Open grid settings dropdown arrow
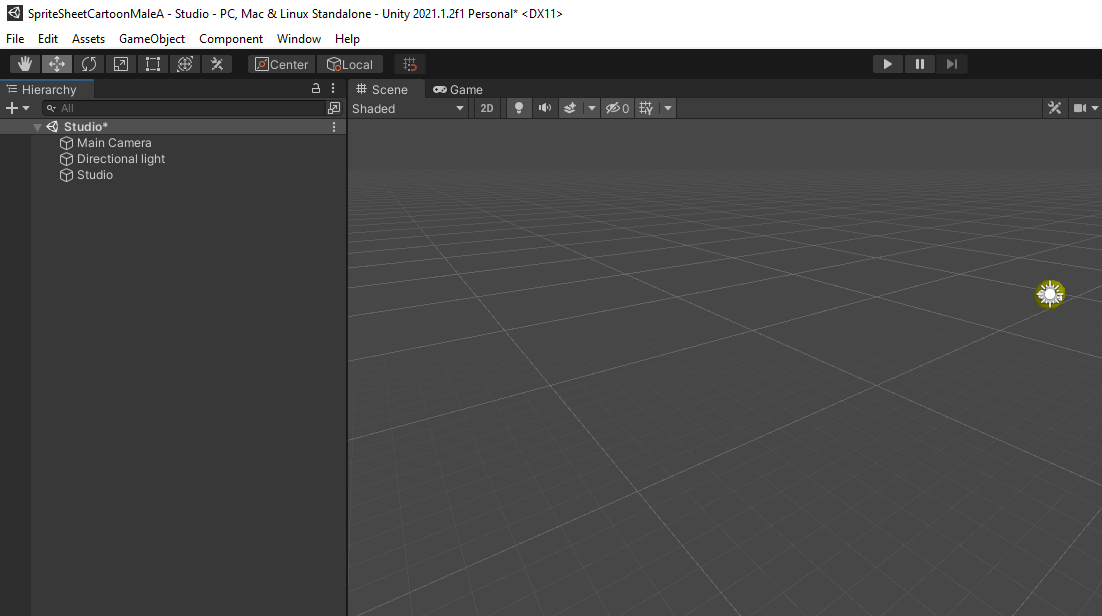Screen dimensions: 1102x616 [x=668, y=108]
